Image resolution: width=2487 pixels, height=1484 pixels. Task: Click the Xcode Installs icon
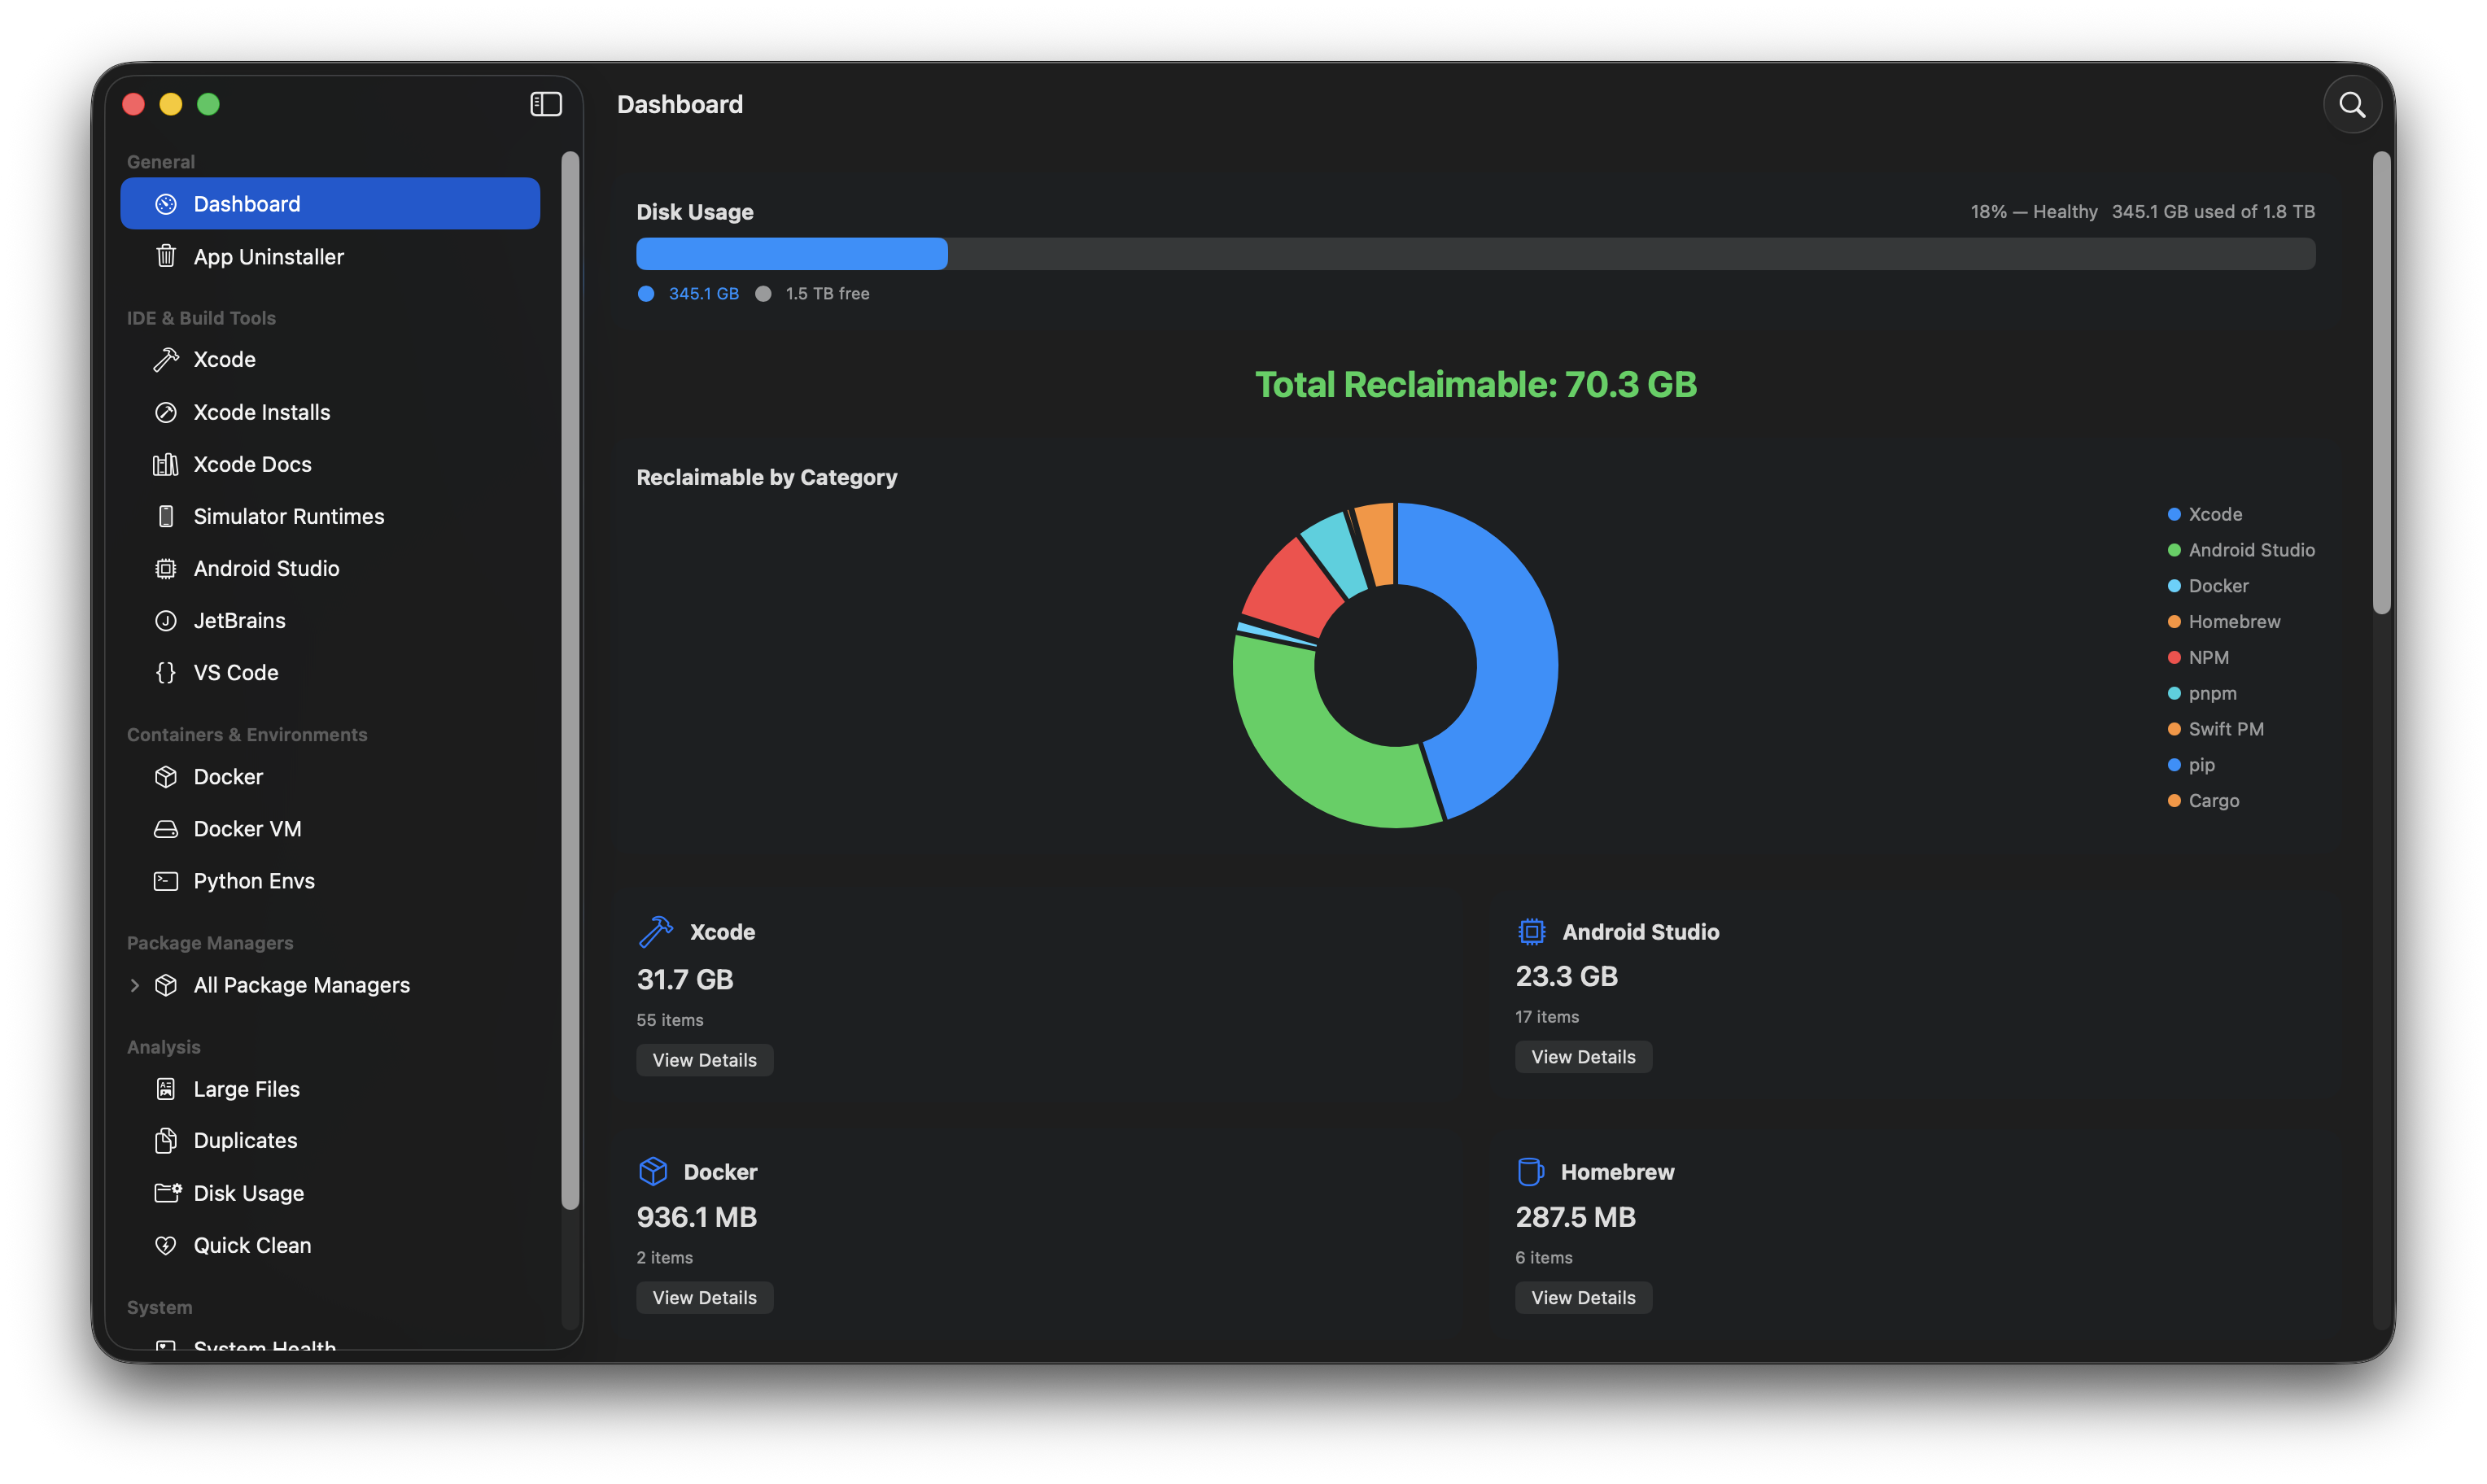pos(166,412)
